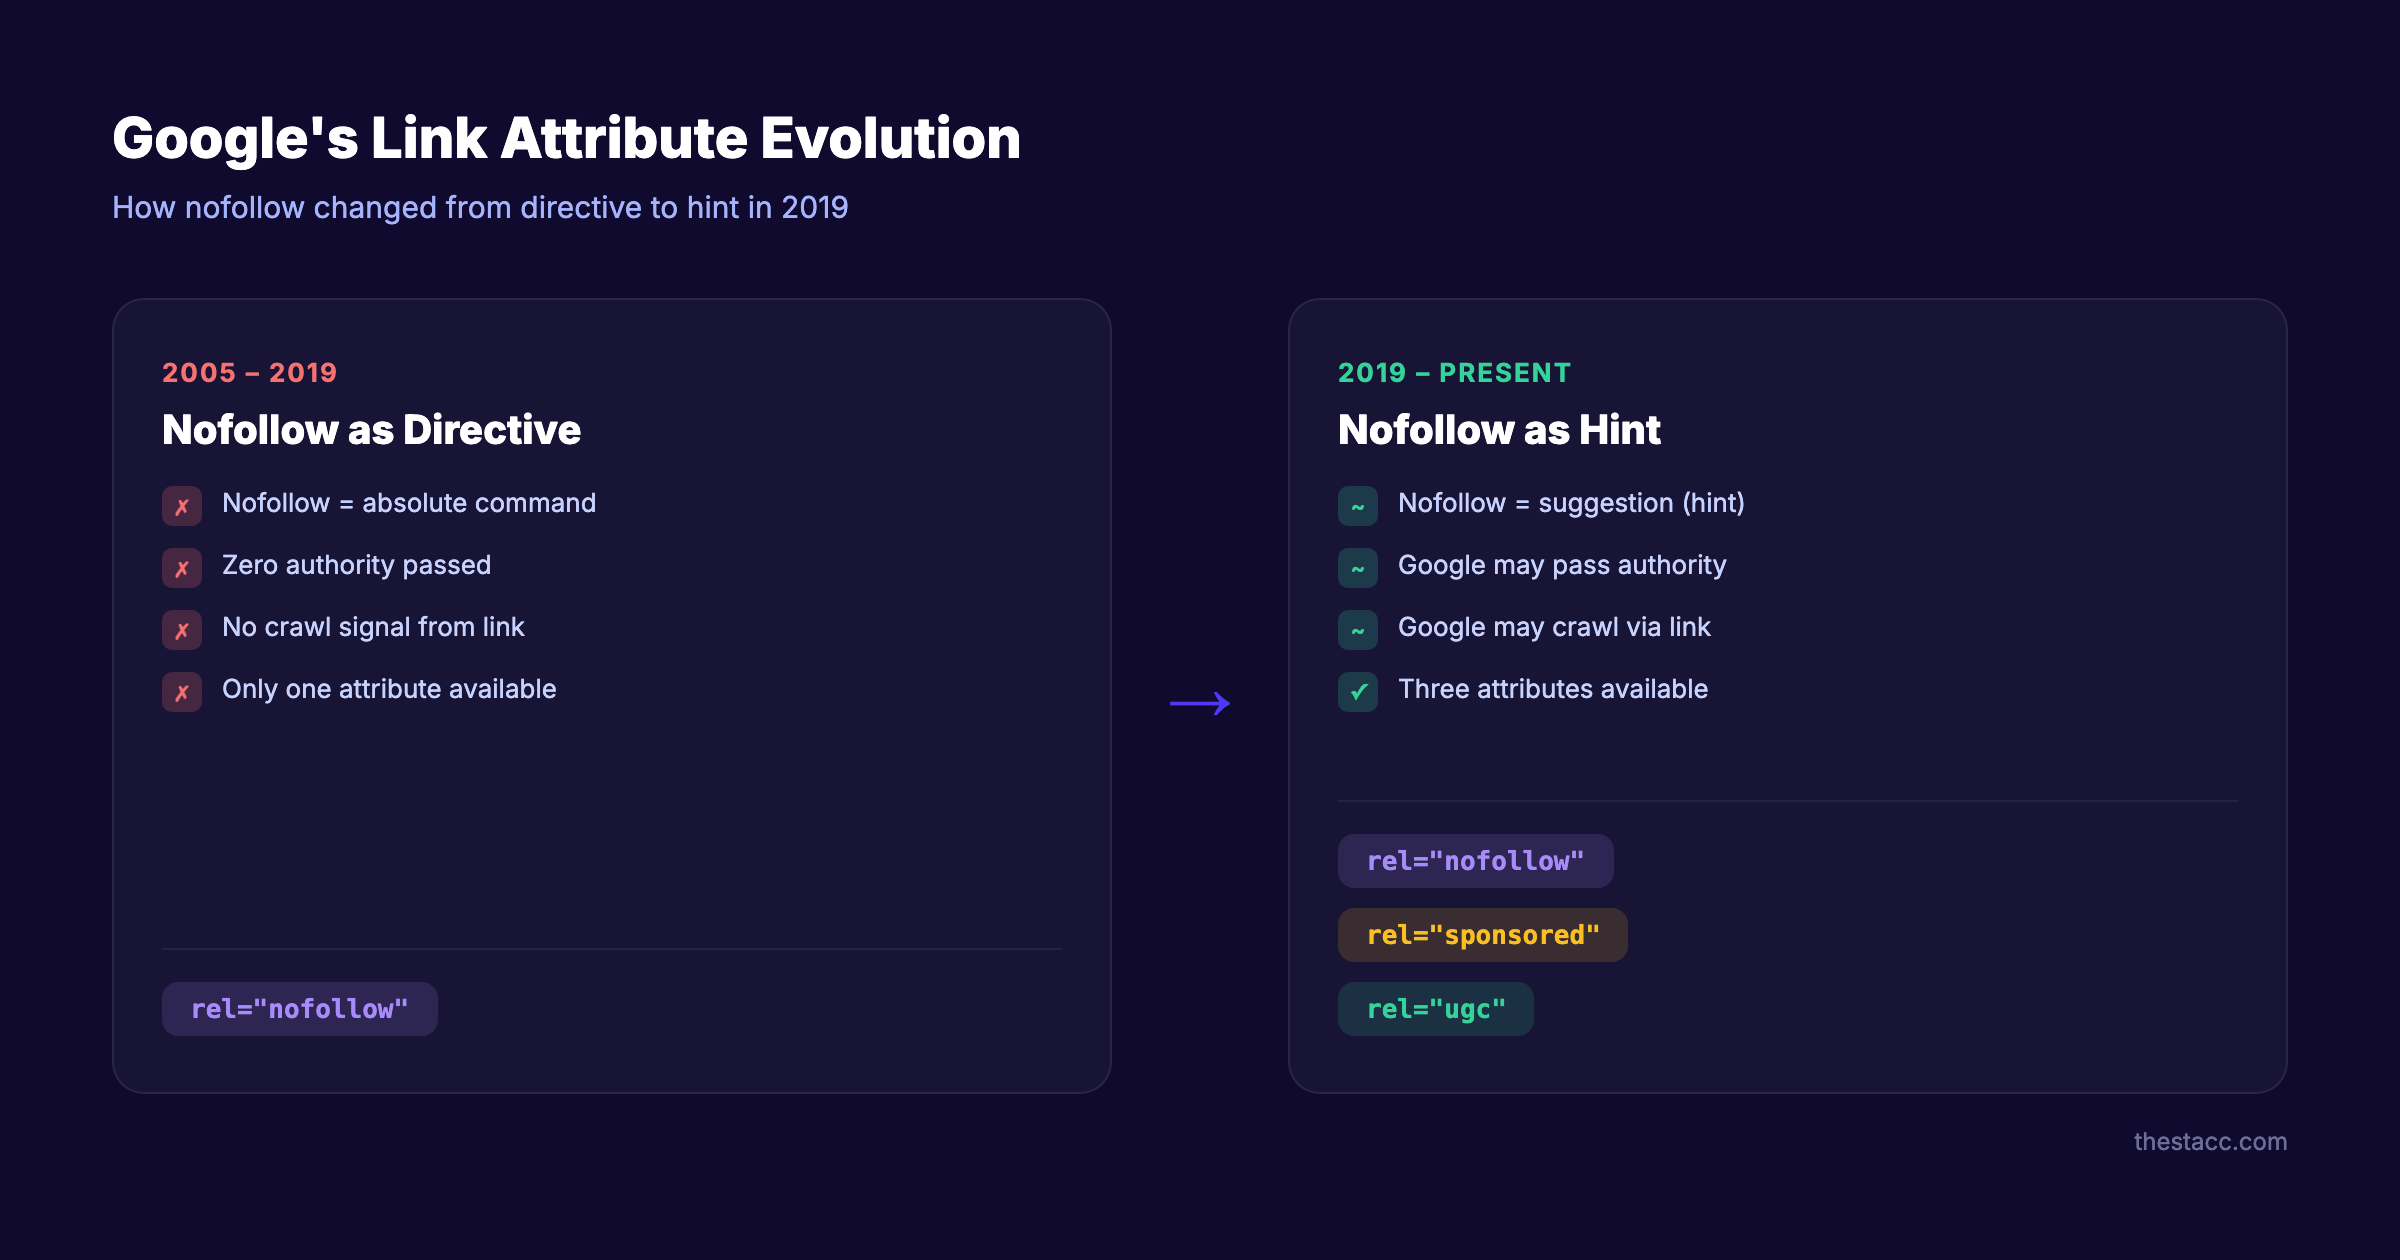The image size is (2400, 1260).
Task: Click the red X icon beside 'No crawl signal from link'
Action: (181, 630)
